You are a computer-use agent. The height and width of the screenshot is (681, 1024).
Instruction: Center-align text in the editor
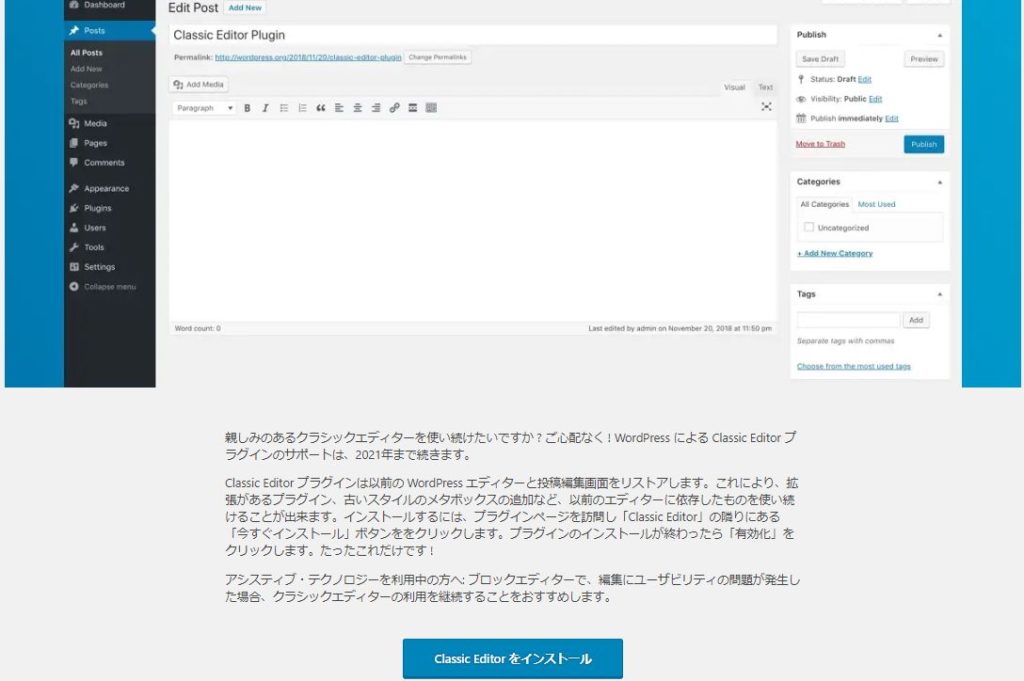coord(357,108)
